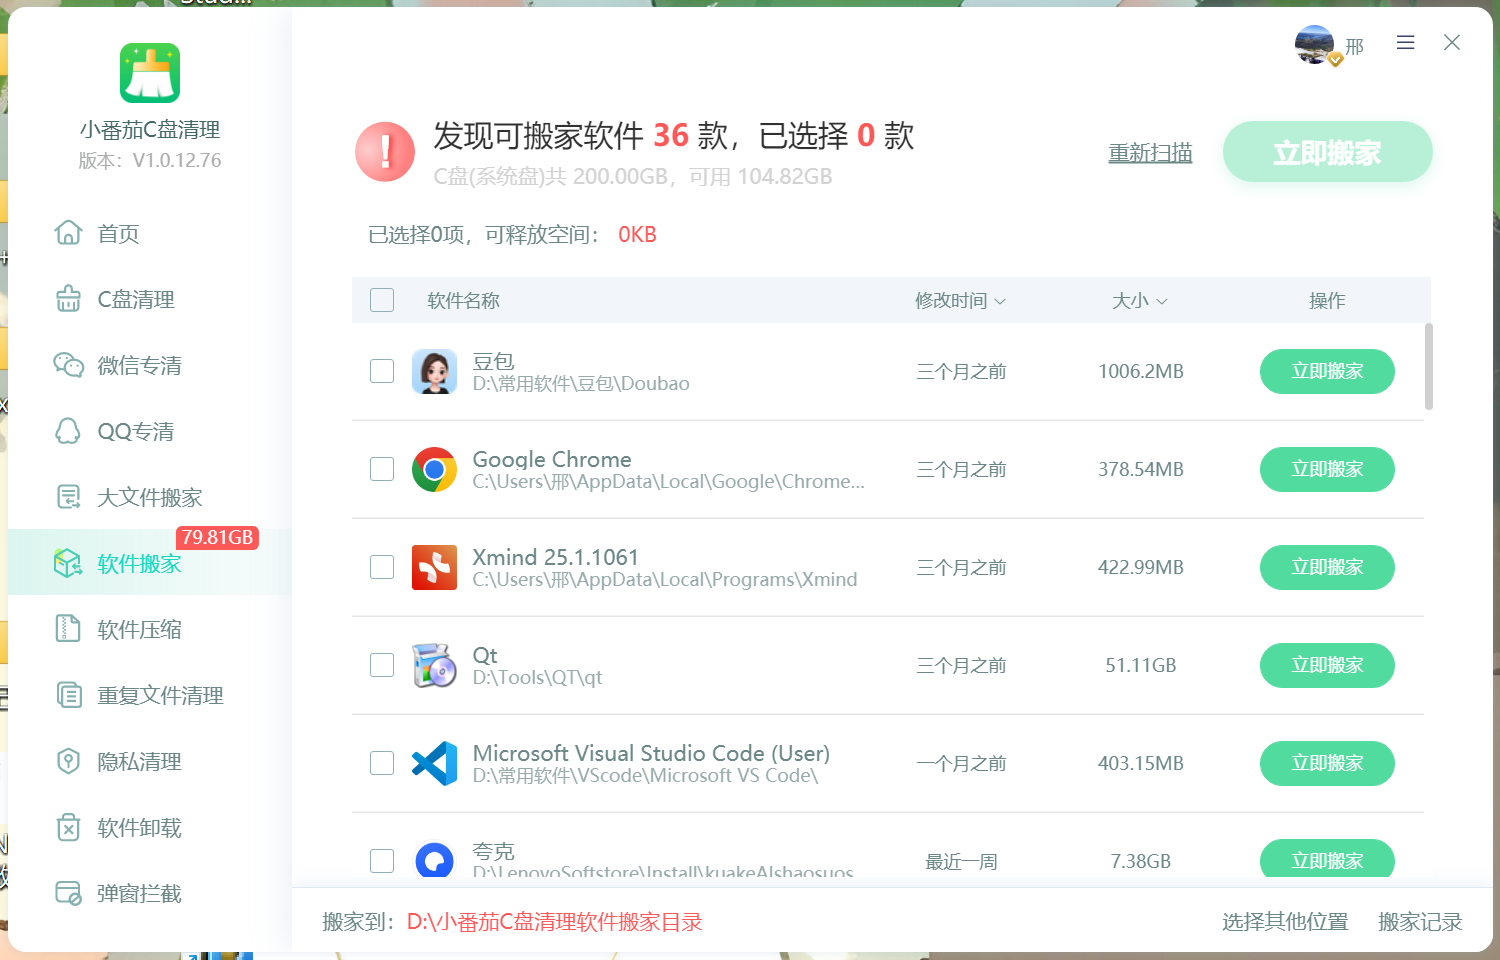
Task: Check the Qt row checkbox
Action: click(382, 665)
